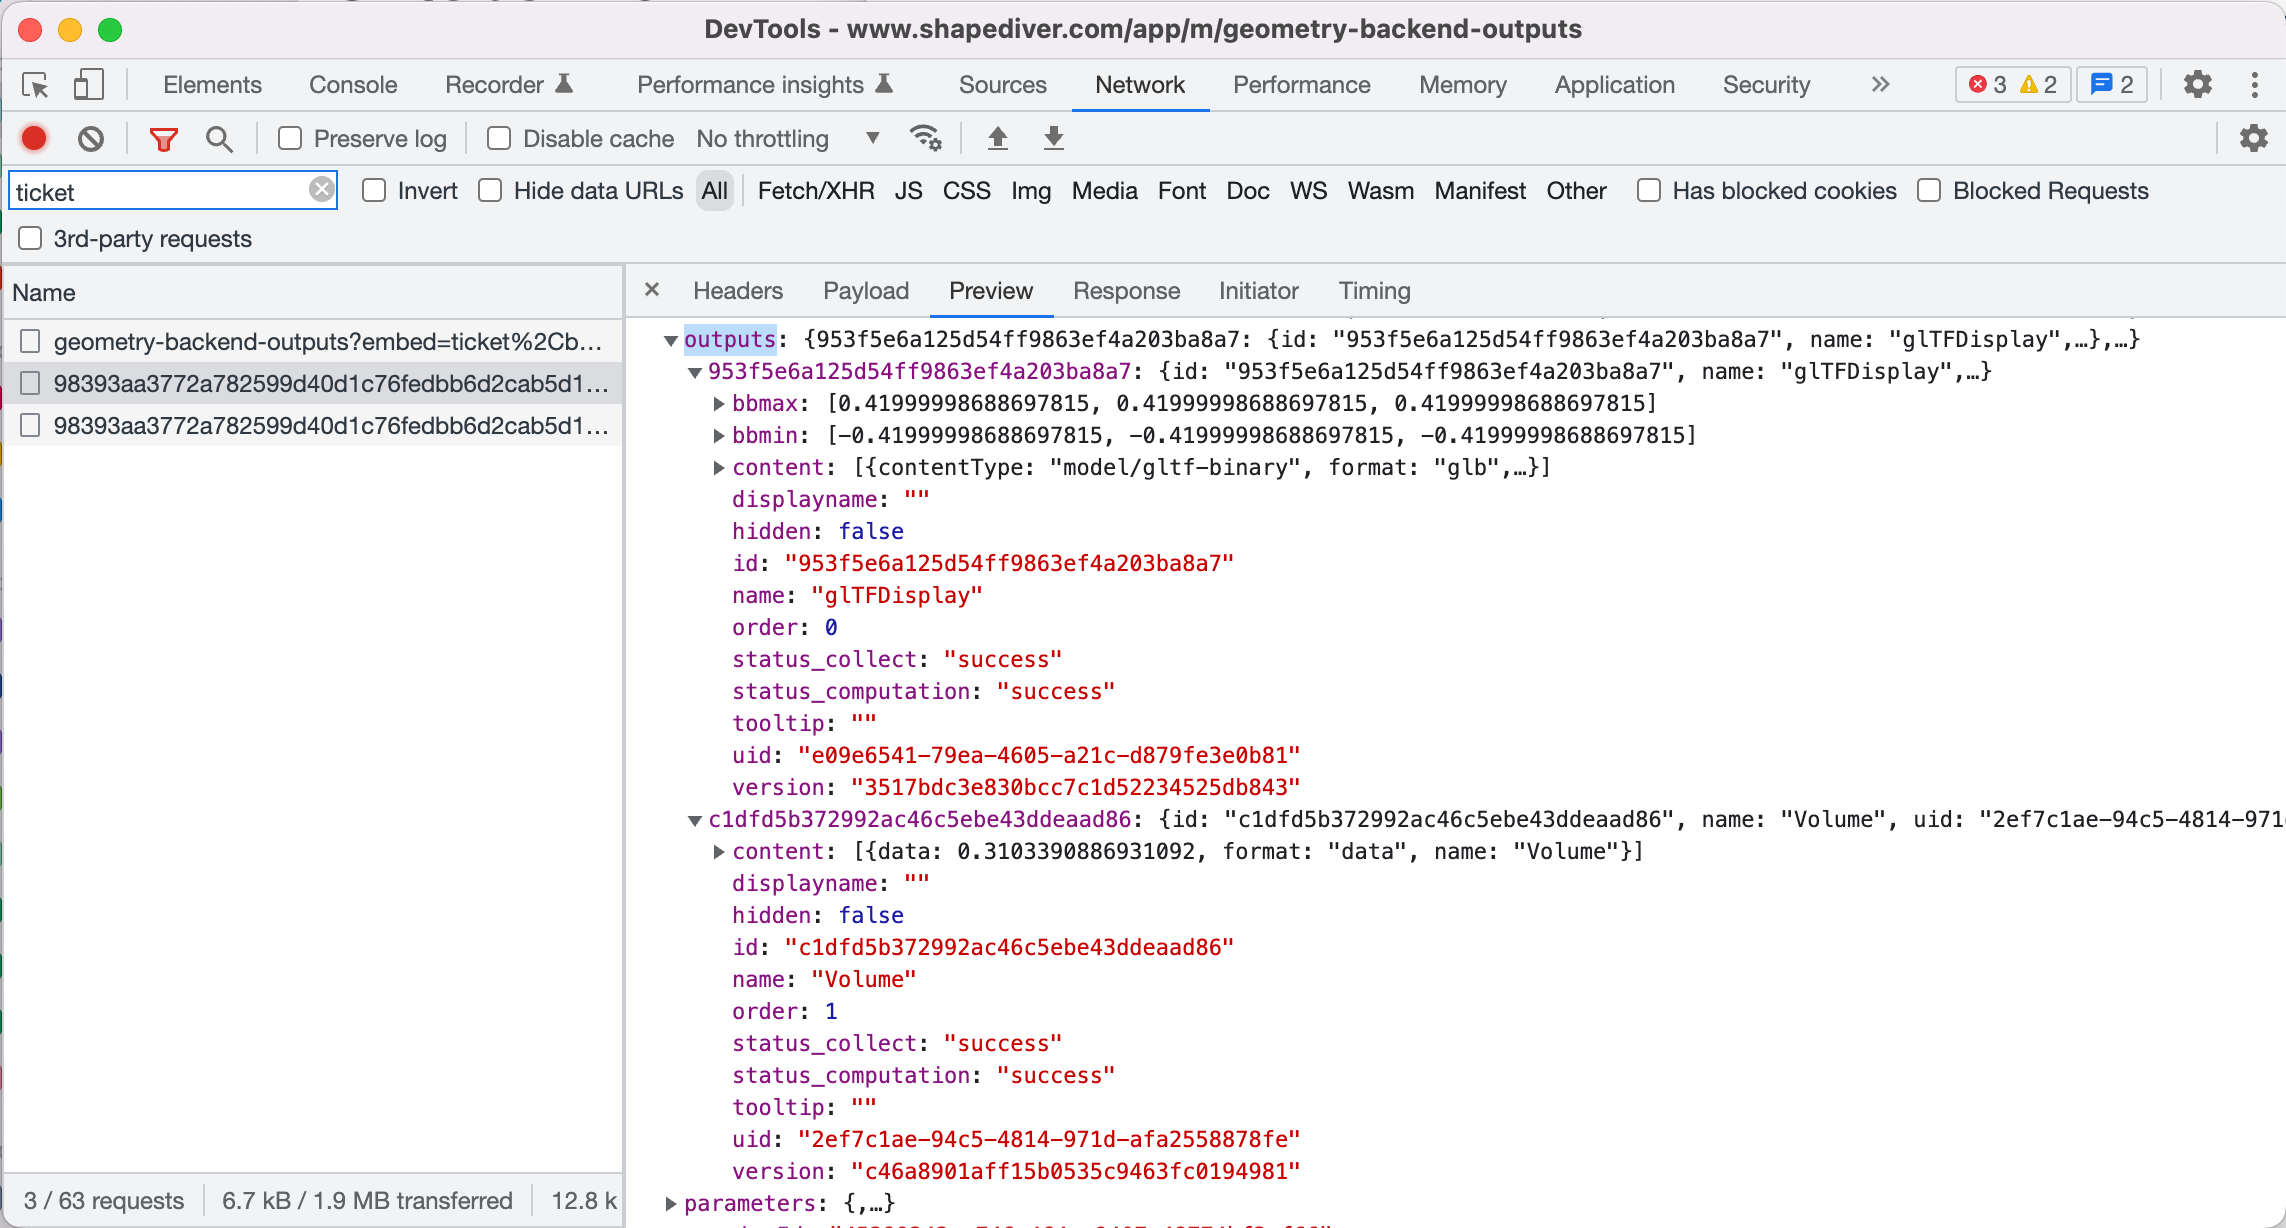Clear the network log
The image size is (2286, 1228).
coord(91,138)
